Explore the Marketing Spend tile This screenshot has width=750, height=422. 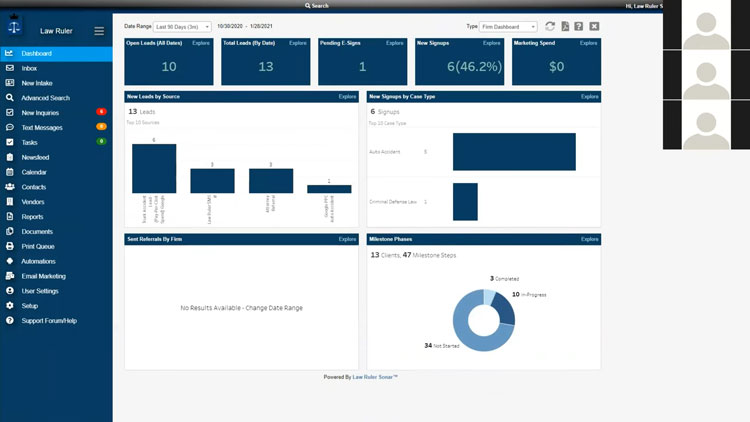(588, 43)
